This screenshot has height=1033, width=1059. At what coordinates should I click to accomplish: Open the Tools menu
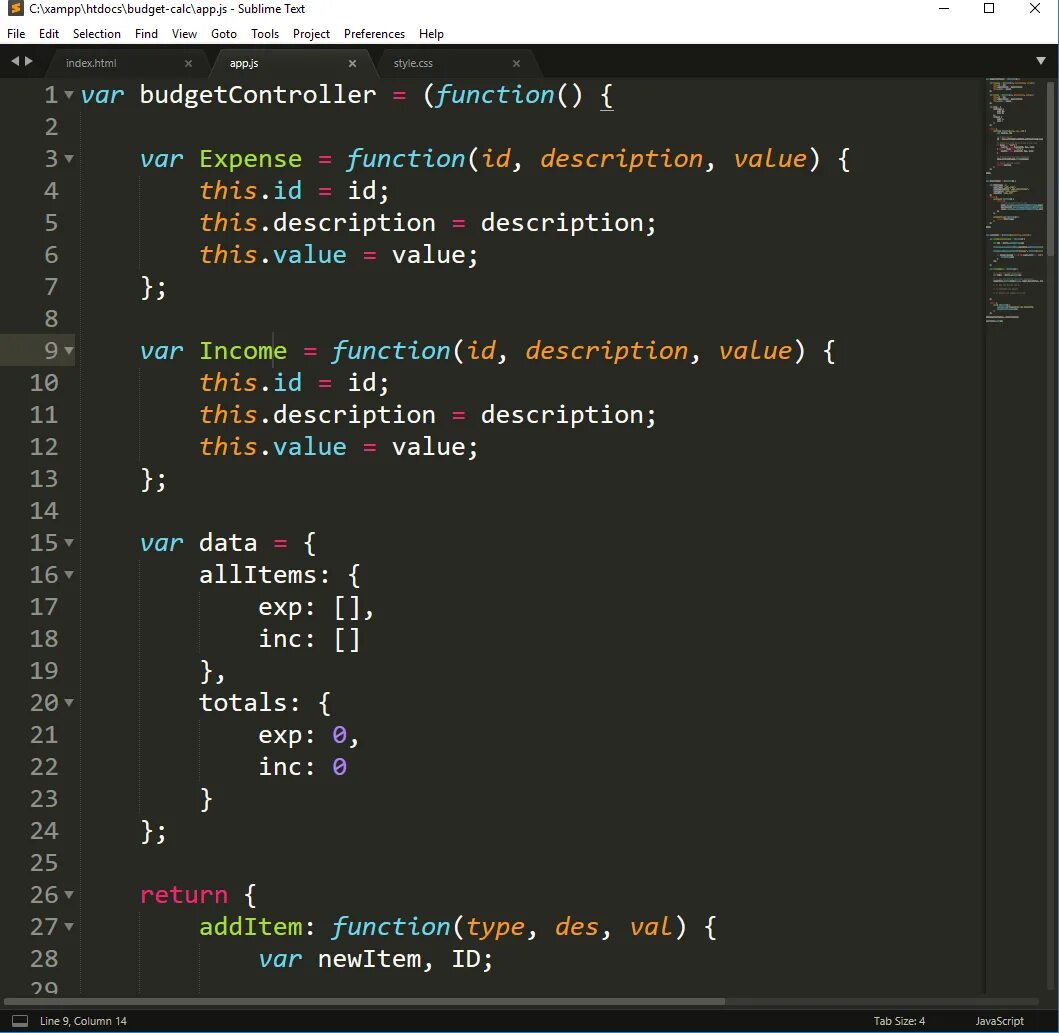[265, 34]
